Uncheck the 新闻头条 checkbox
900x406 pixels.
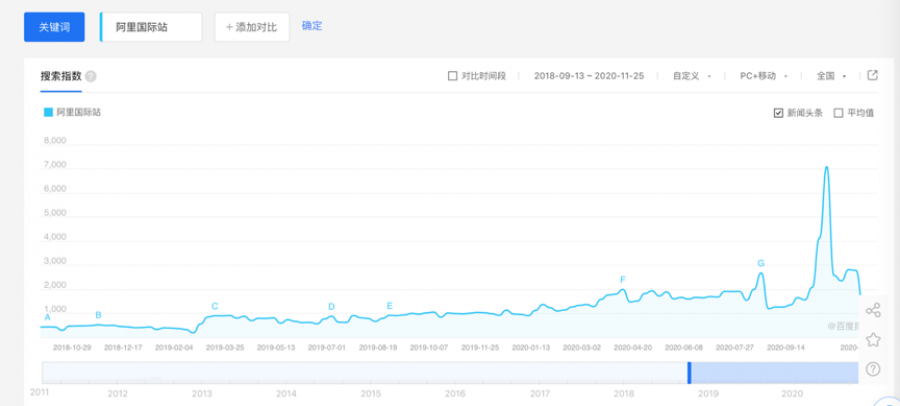click(x=778, y=113)
